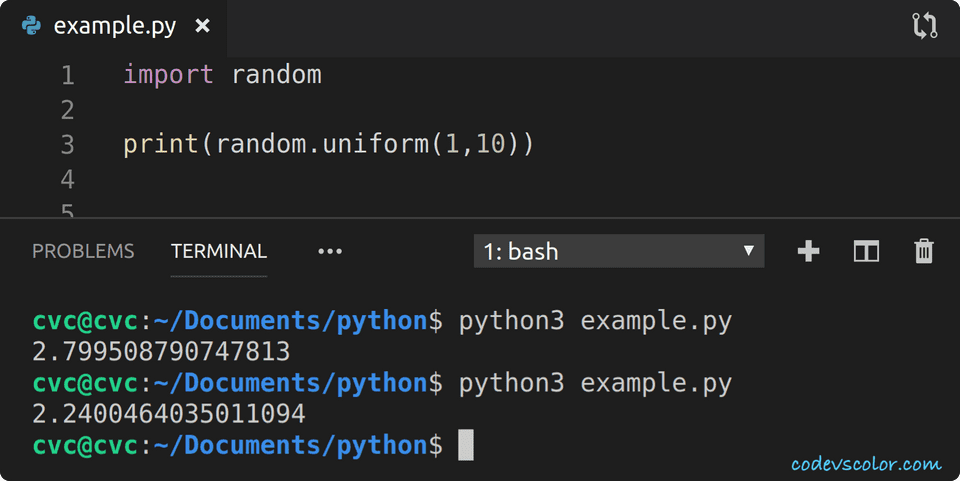Switch to the PROBLEMS panel tab
Screen dimensions: 960x481
tap(83, 251)
